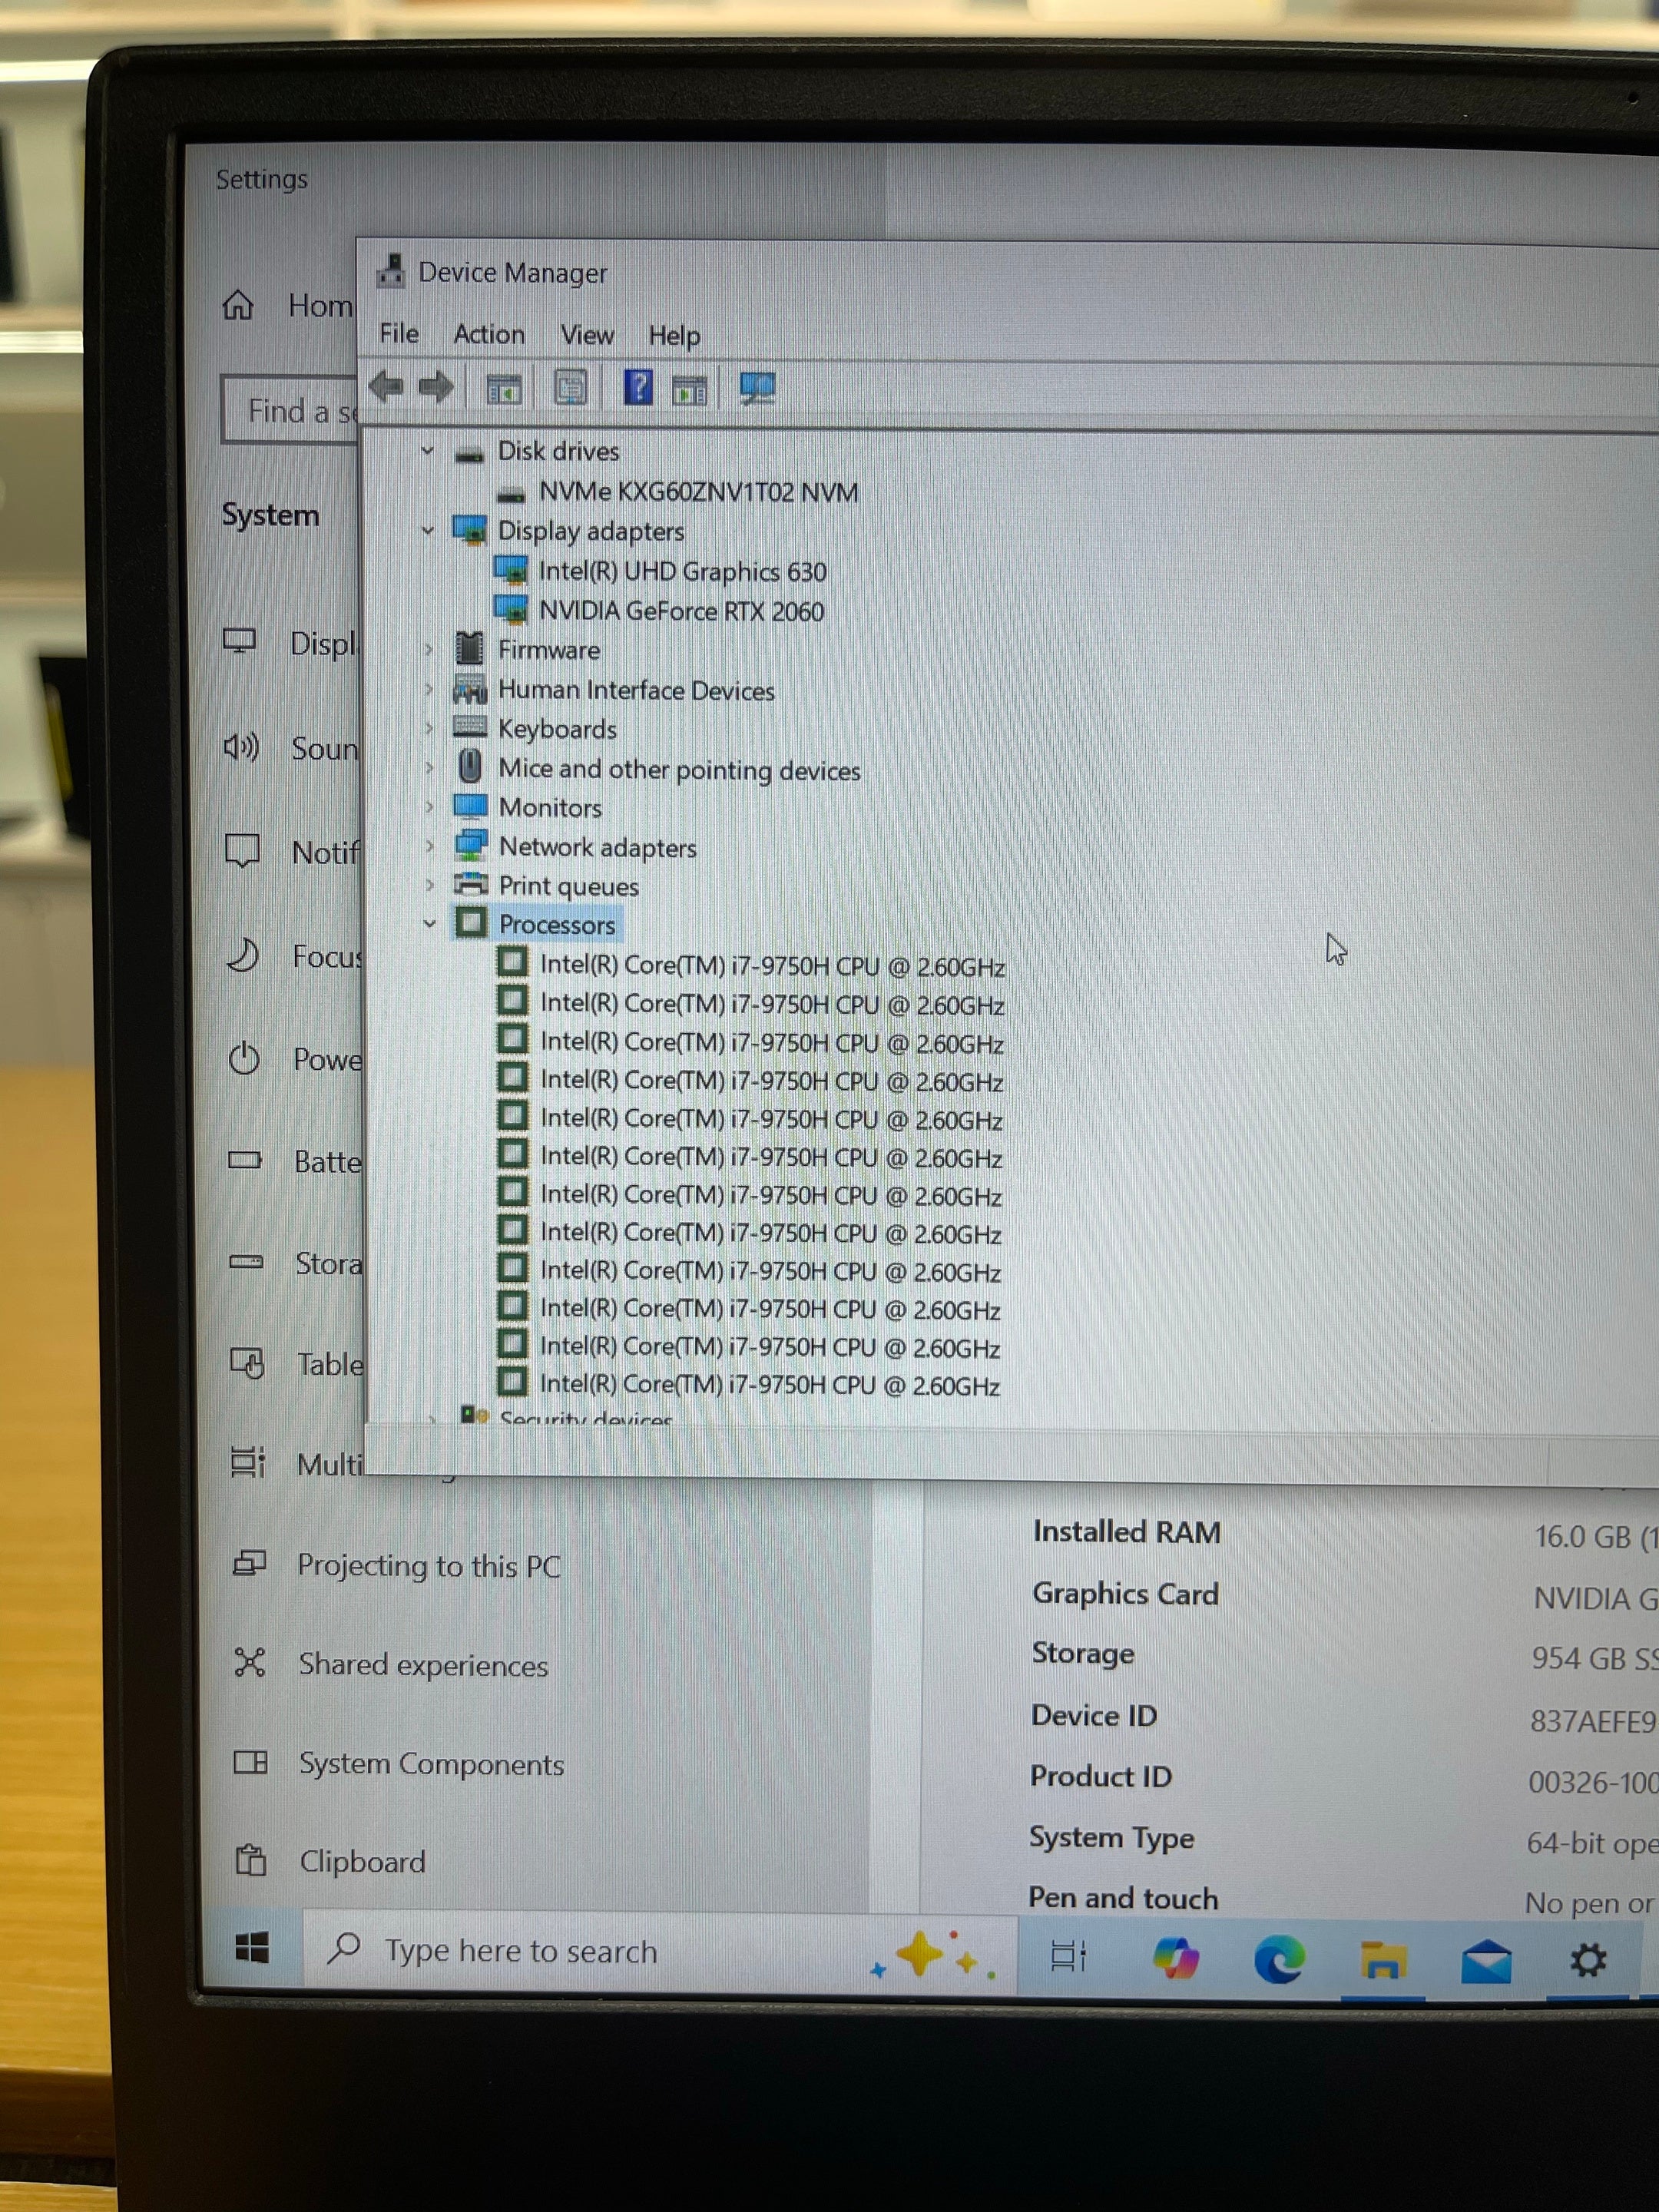
Task: Open the Windows Start menu
Action: pyautogui.click(x=252, y=1948)
